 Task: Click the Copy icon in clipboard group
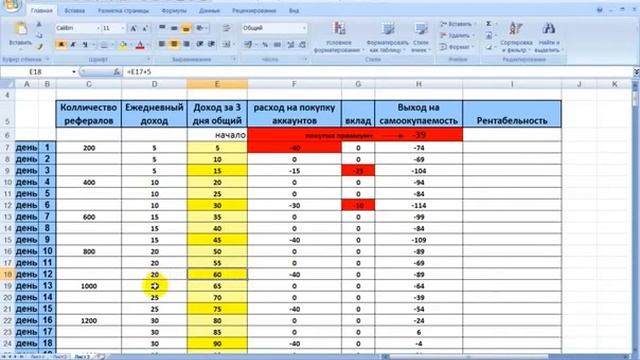point(39,36)
